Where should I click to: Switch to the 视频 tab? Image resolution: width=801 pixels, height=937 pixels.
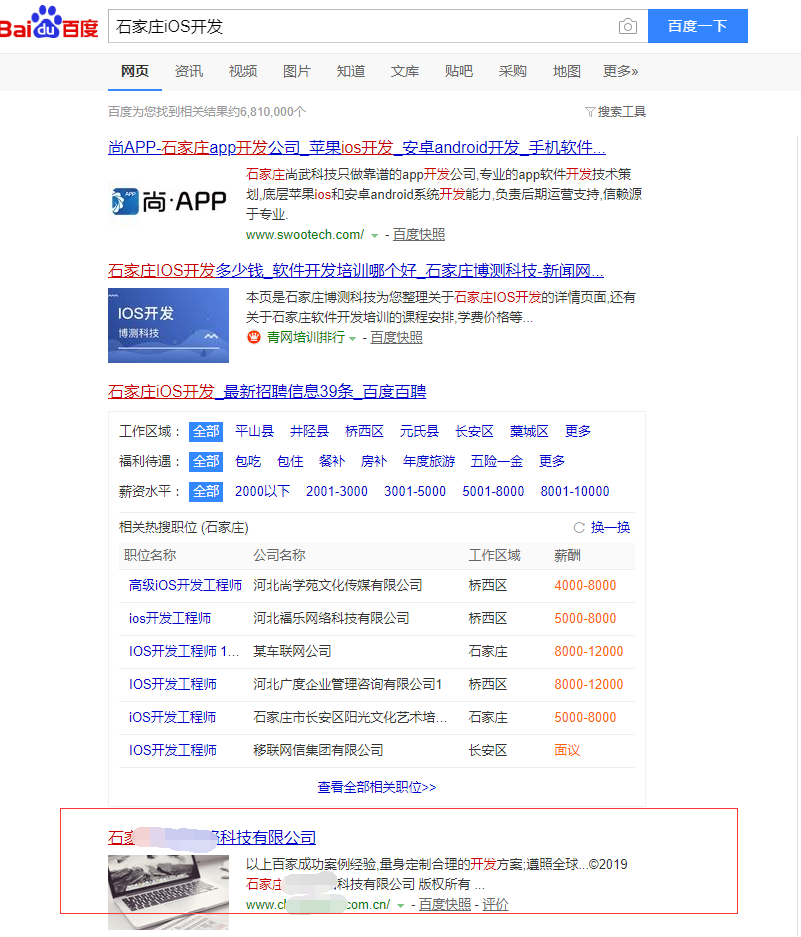(243, 72)
